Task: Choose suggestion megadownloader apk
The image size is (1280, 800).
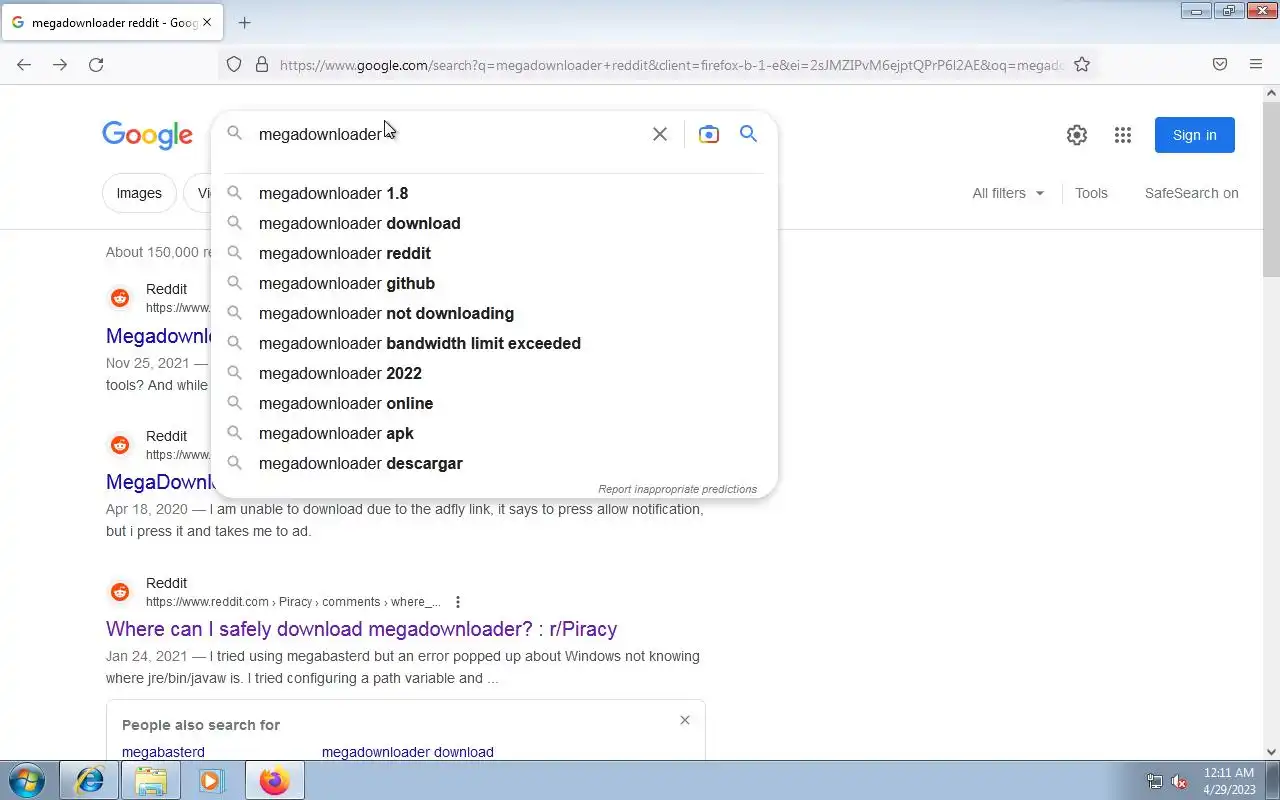Action: point(495,433)
